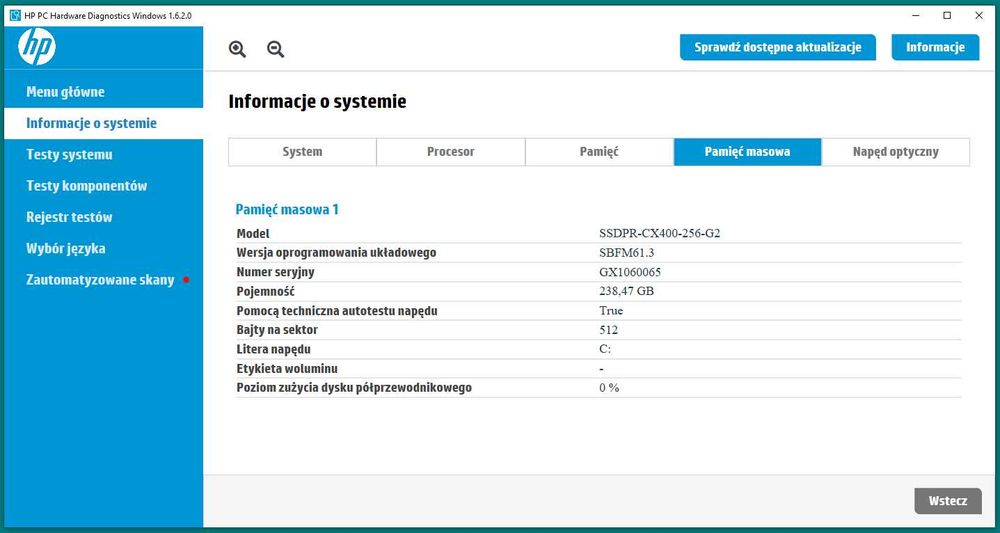
Task: Switch to the Procesor tab
Action: (451, 152)
